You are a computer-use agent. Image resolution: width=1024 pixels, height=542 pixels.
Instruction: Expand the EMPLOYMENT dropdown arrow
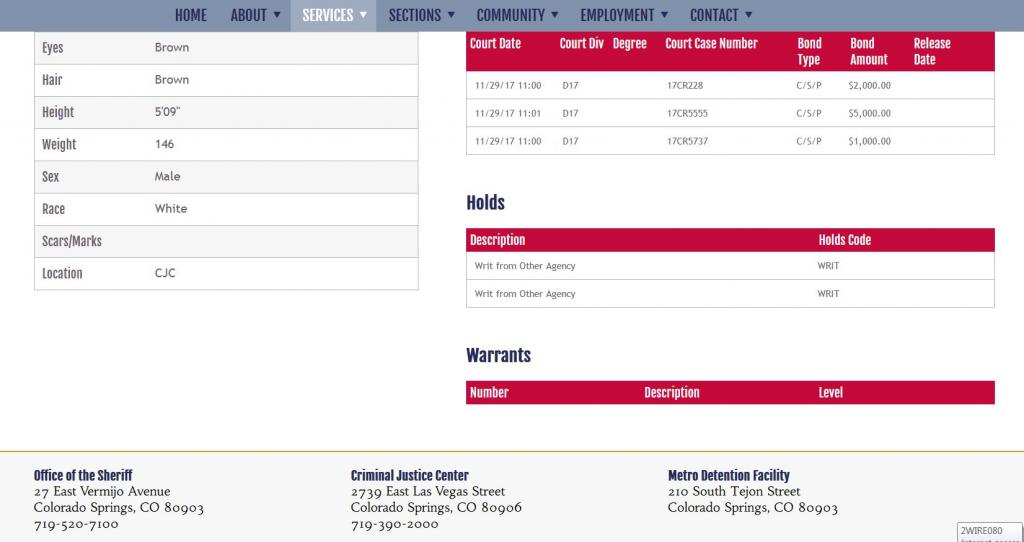(664, 15)
